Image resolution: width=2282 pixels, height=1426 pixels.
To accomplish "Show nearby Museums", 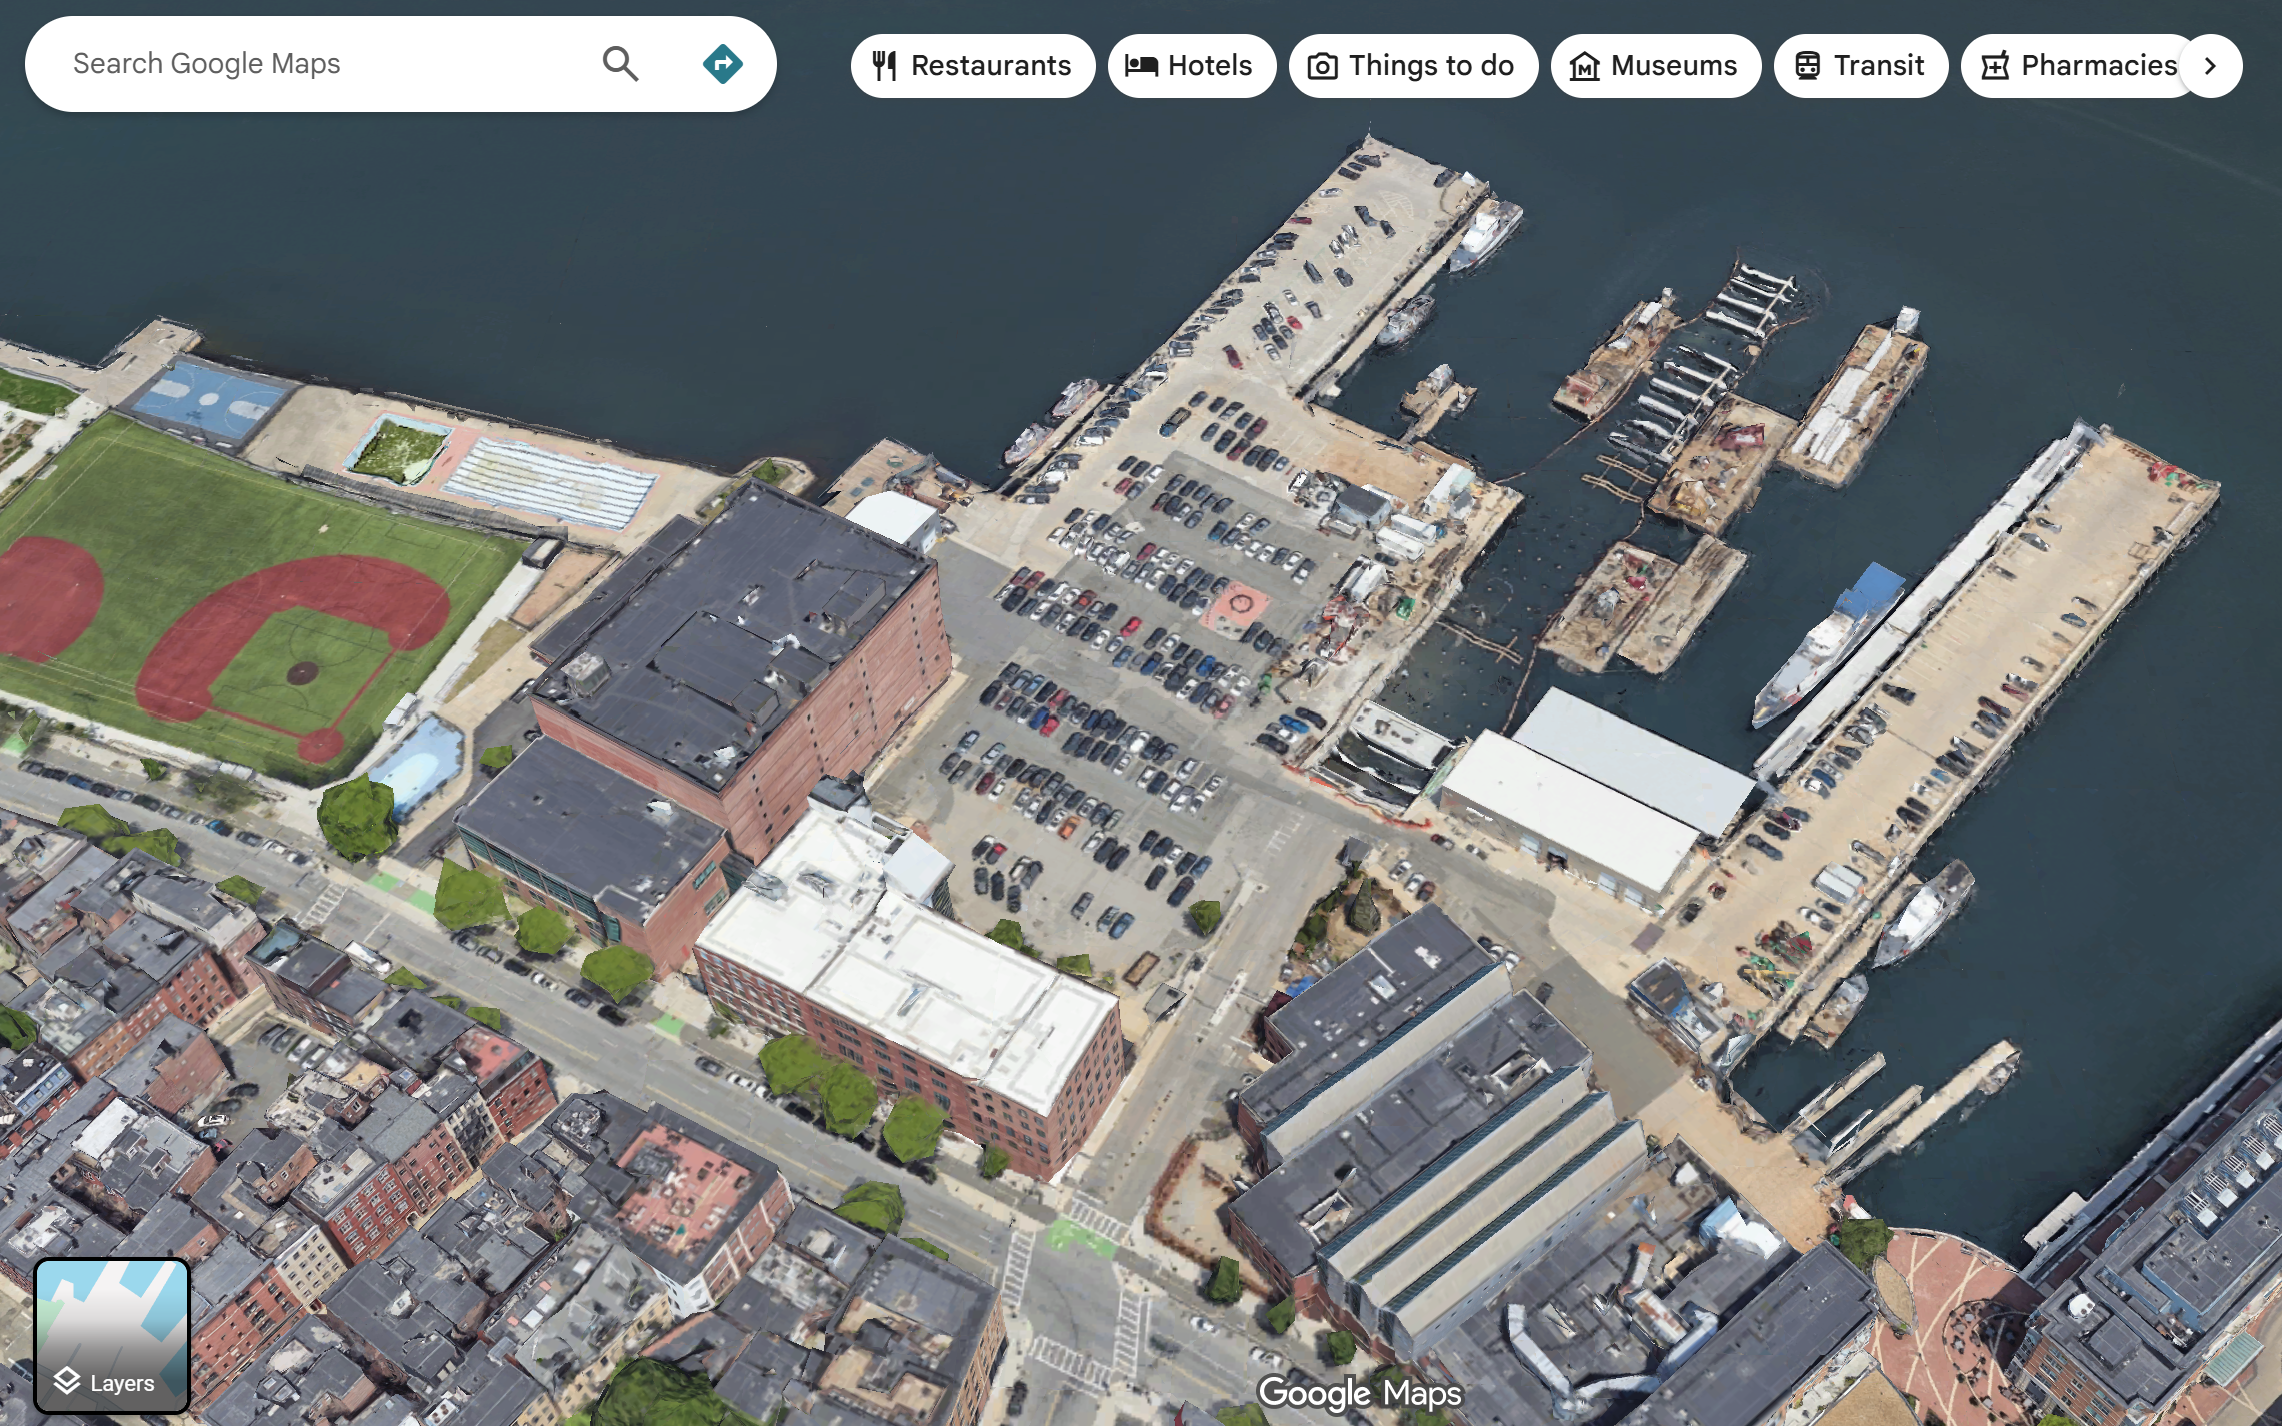I will pos(1655,66).
